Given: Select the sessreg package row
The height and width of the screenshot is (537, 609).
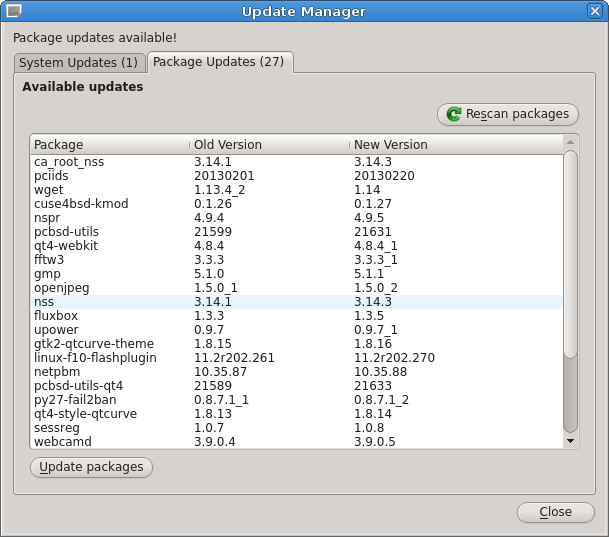Looking at the screenshot, I should tap(296, 428).
